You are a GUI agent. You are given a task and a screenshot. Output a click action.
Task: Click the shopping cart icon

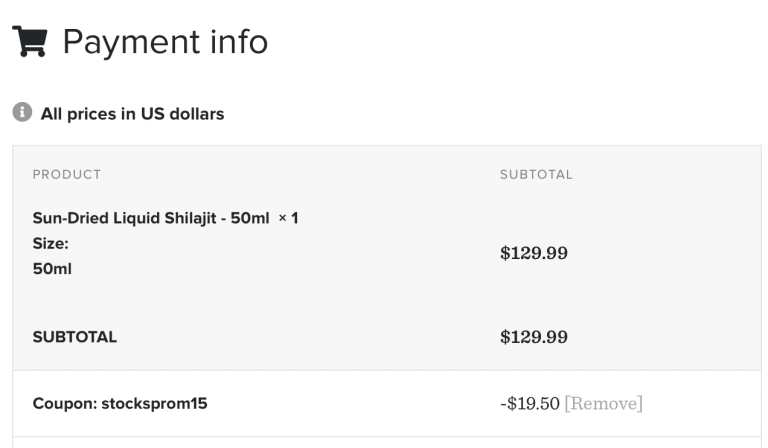(31, 42)
